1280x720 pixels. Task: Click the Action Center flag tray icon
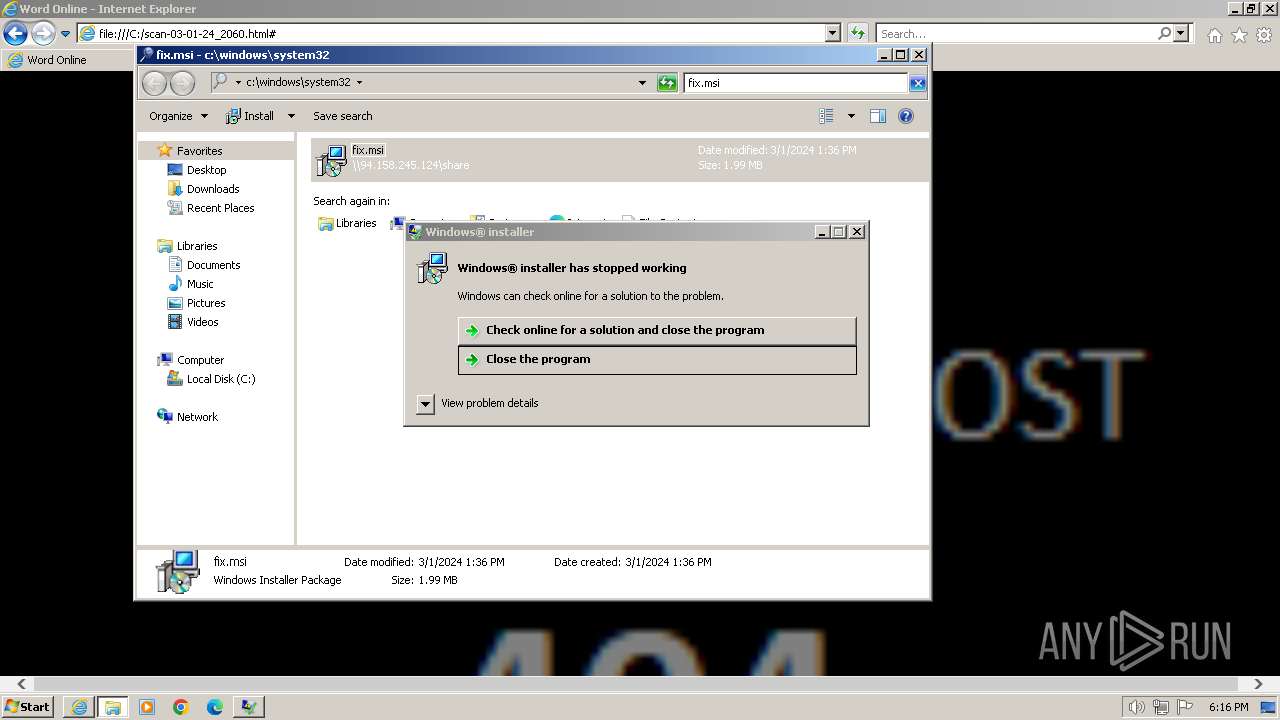(1186, 707)
